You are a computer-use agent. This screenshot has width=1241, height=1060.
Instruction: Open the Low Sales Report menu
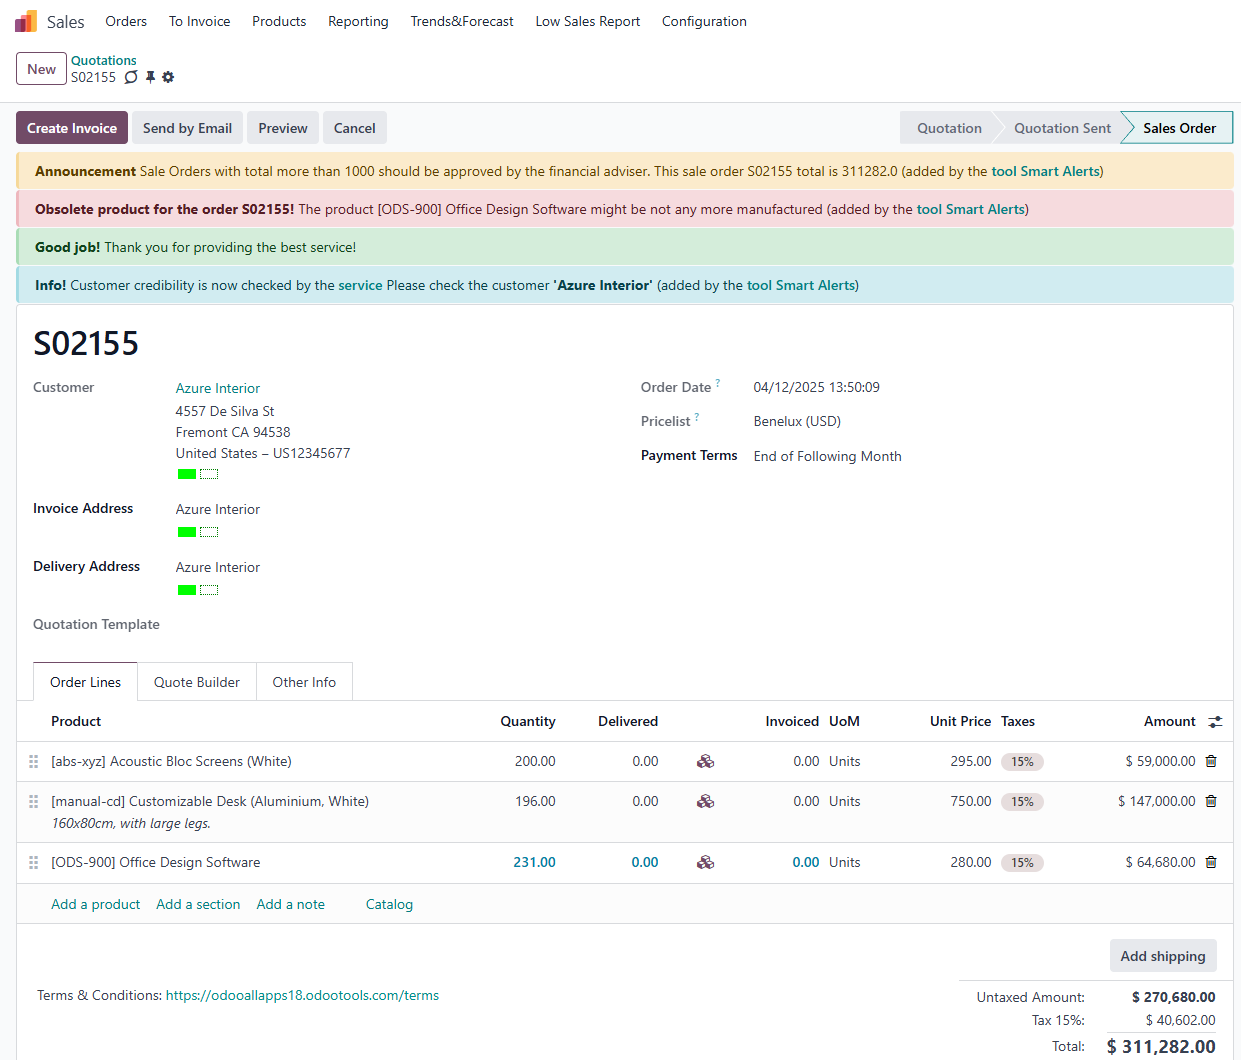[x=588, y=21]
